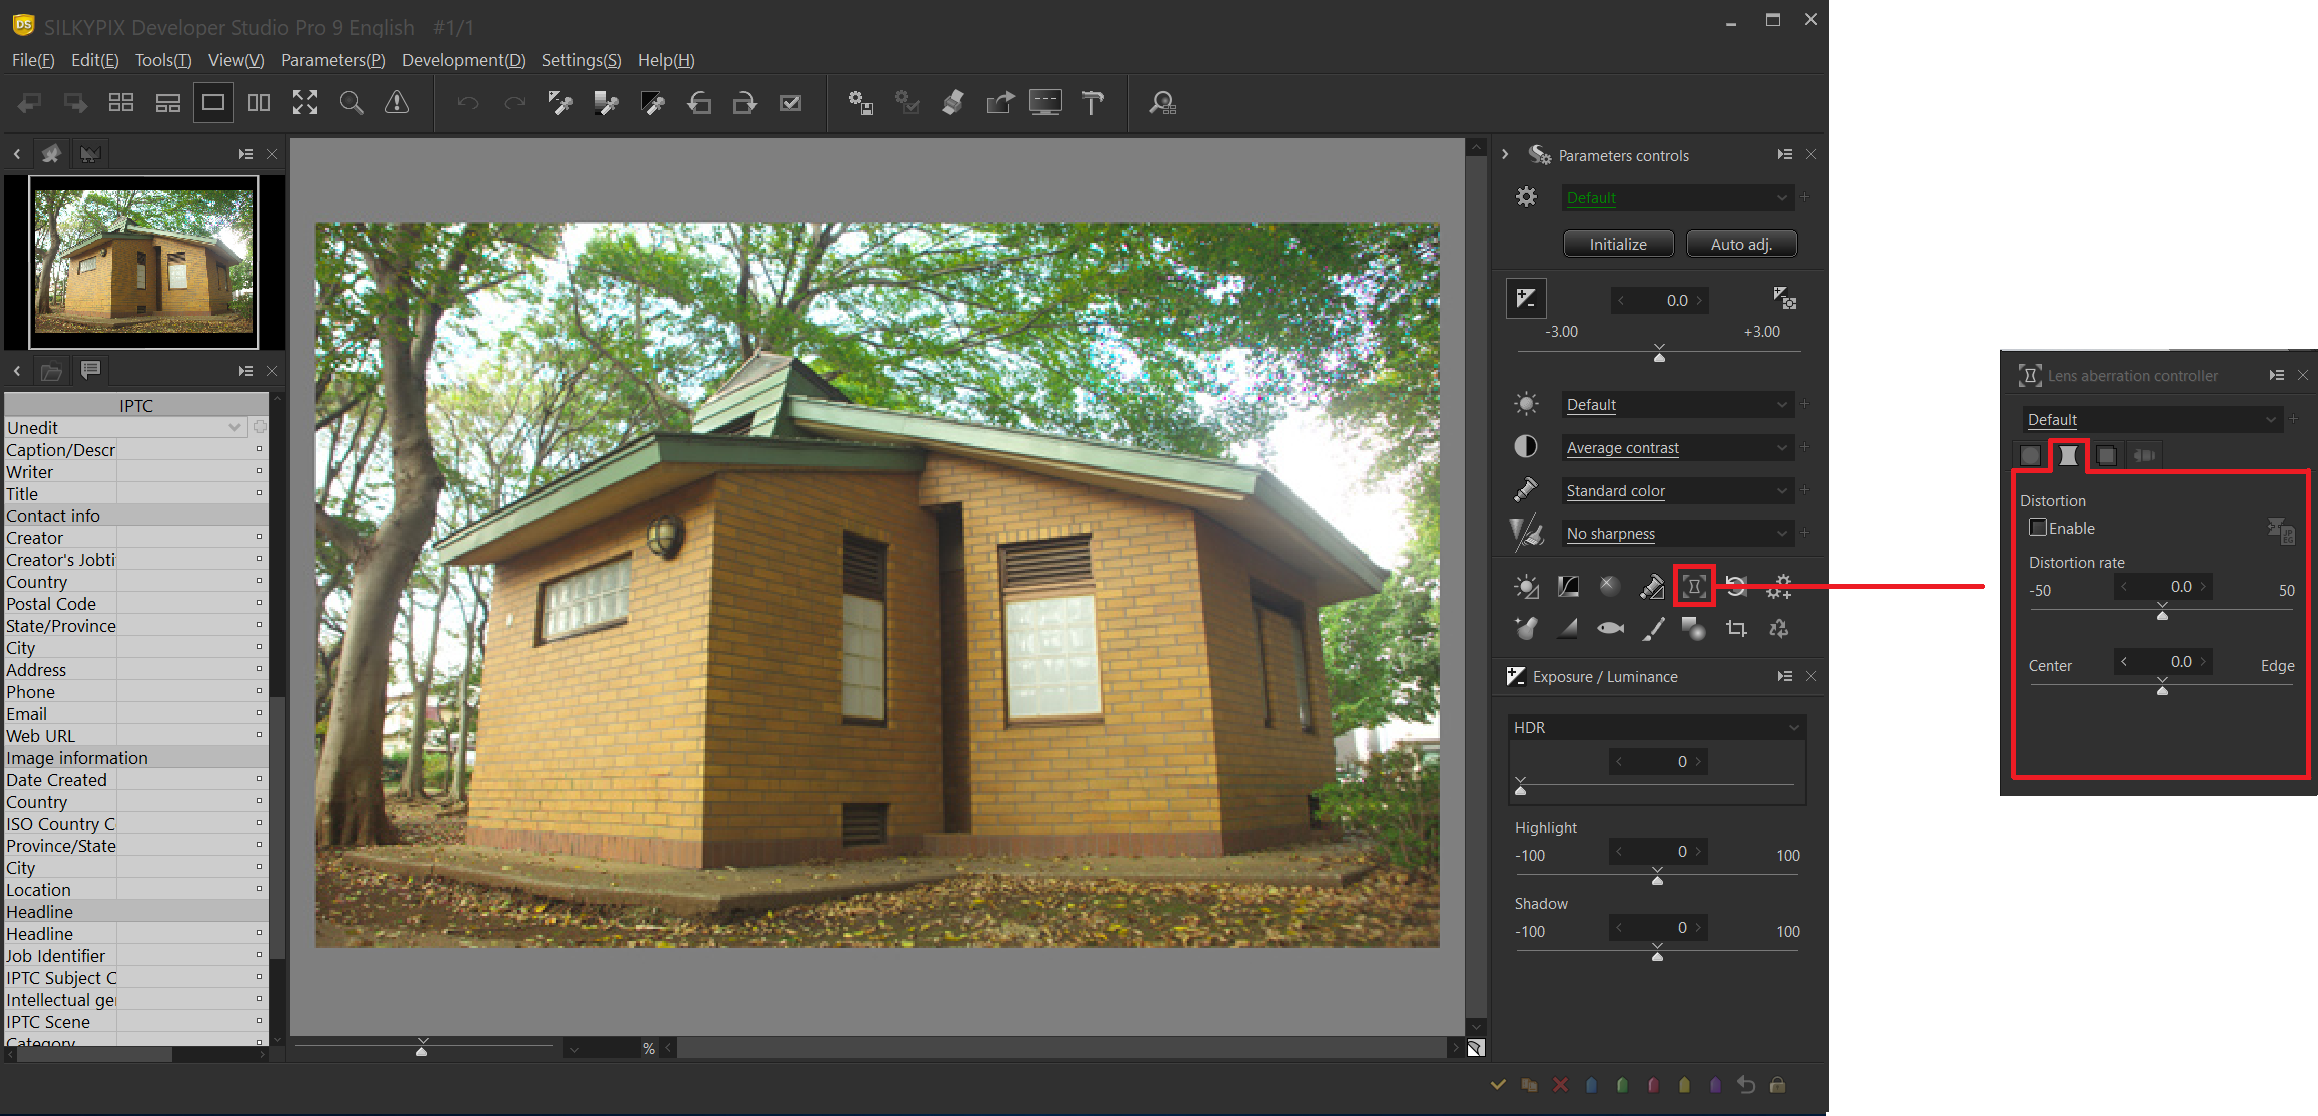Select the single preview display mode icon

pyautogui.click(x=213, y=102)
